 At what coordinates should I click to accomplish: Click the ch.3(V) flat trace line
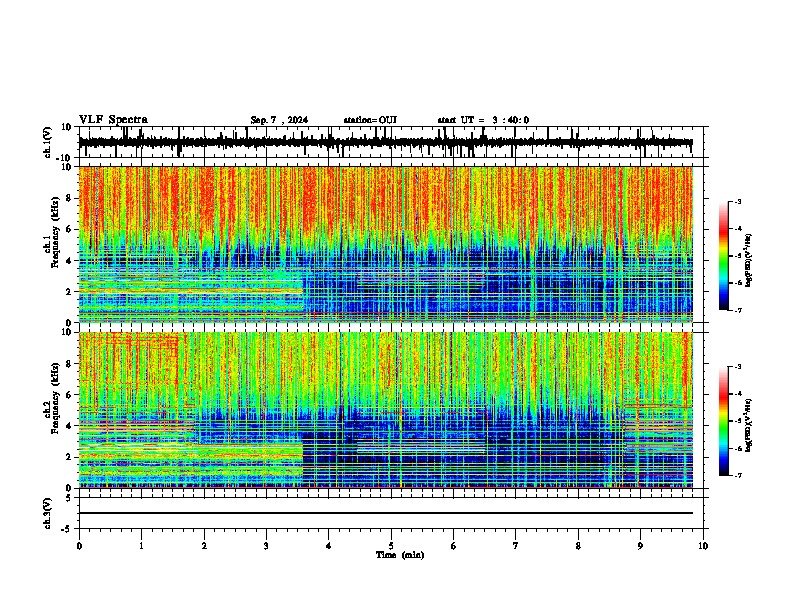coord(386,513)
